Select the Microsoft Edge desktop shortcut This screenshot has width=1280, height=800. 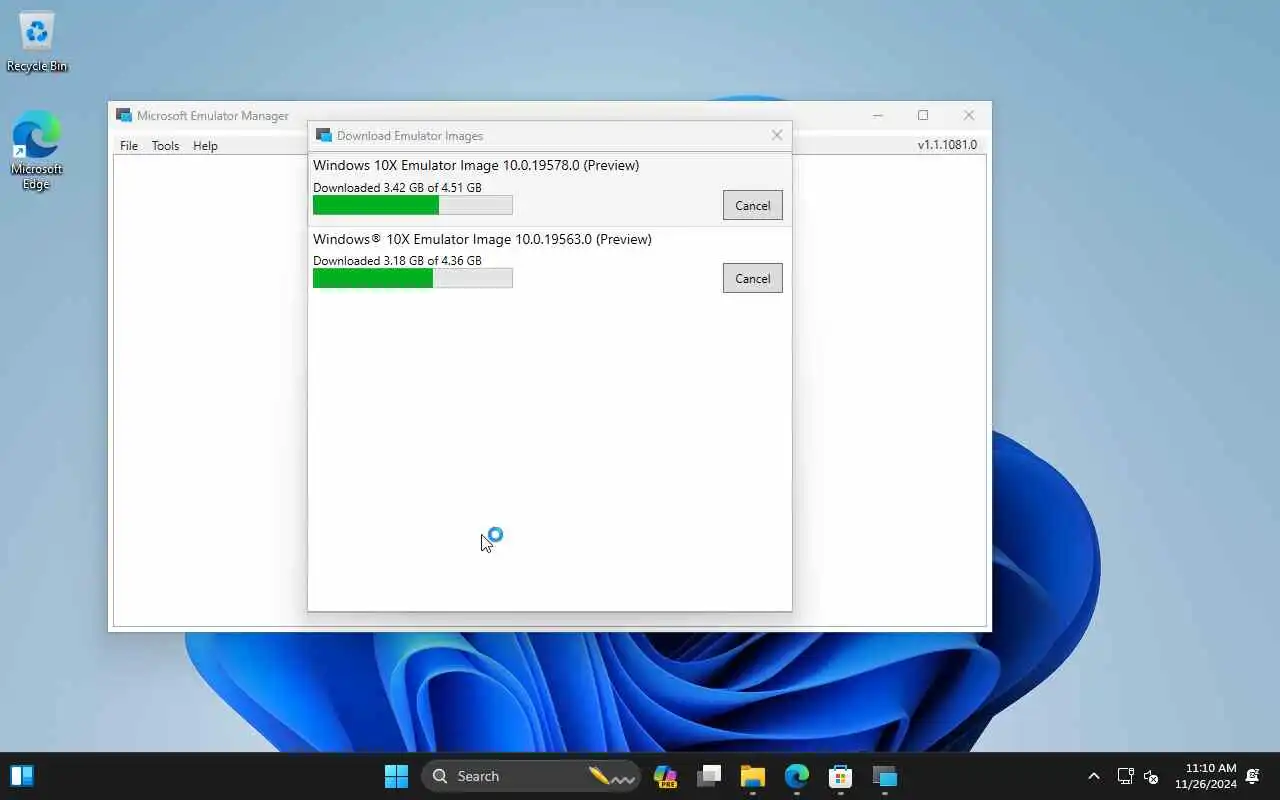click(x=37, y=150)
